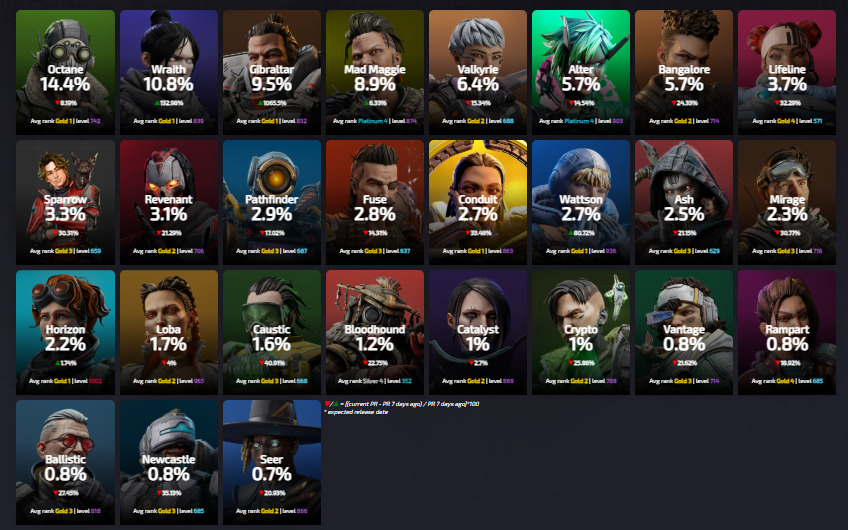
Task: Click the Ballistic legend card
Action: (x=65, y=462)
